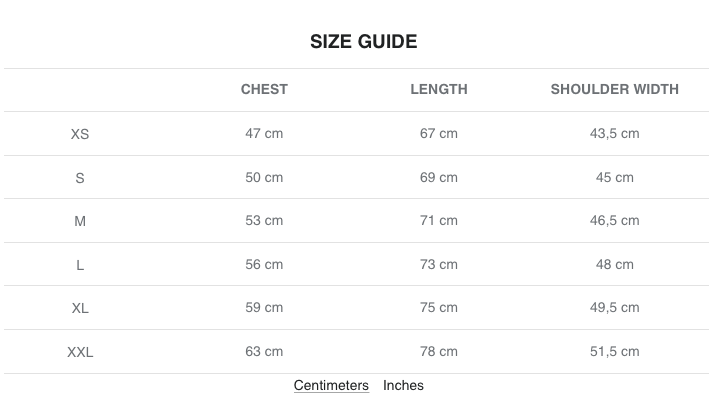Click the SHOULDER WIDTH column header
Viewport: 709px width, 417px height.
pyautogui.click(x=614, y=89)
